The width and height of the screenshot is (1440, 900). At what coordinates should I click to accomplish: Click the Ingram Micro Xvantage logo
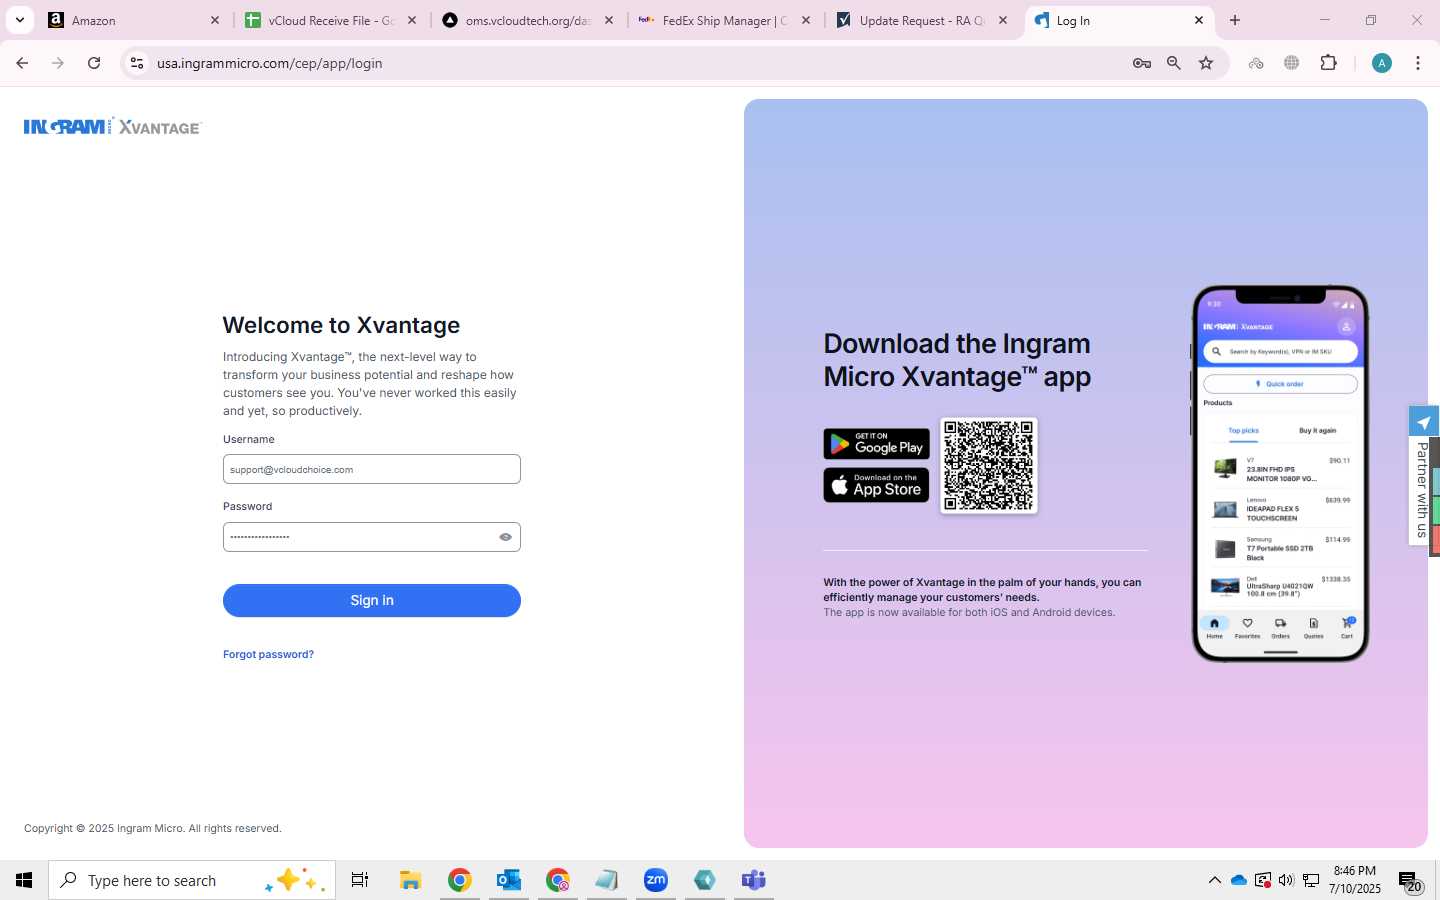(113, 127)
